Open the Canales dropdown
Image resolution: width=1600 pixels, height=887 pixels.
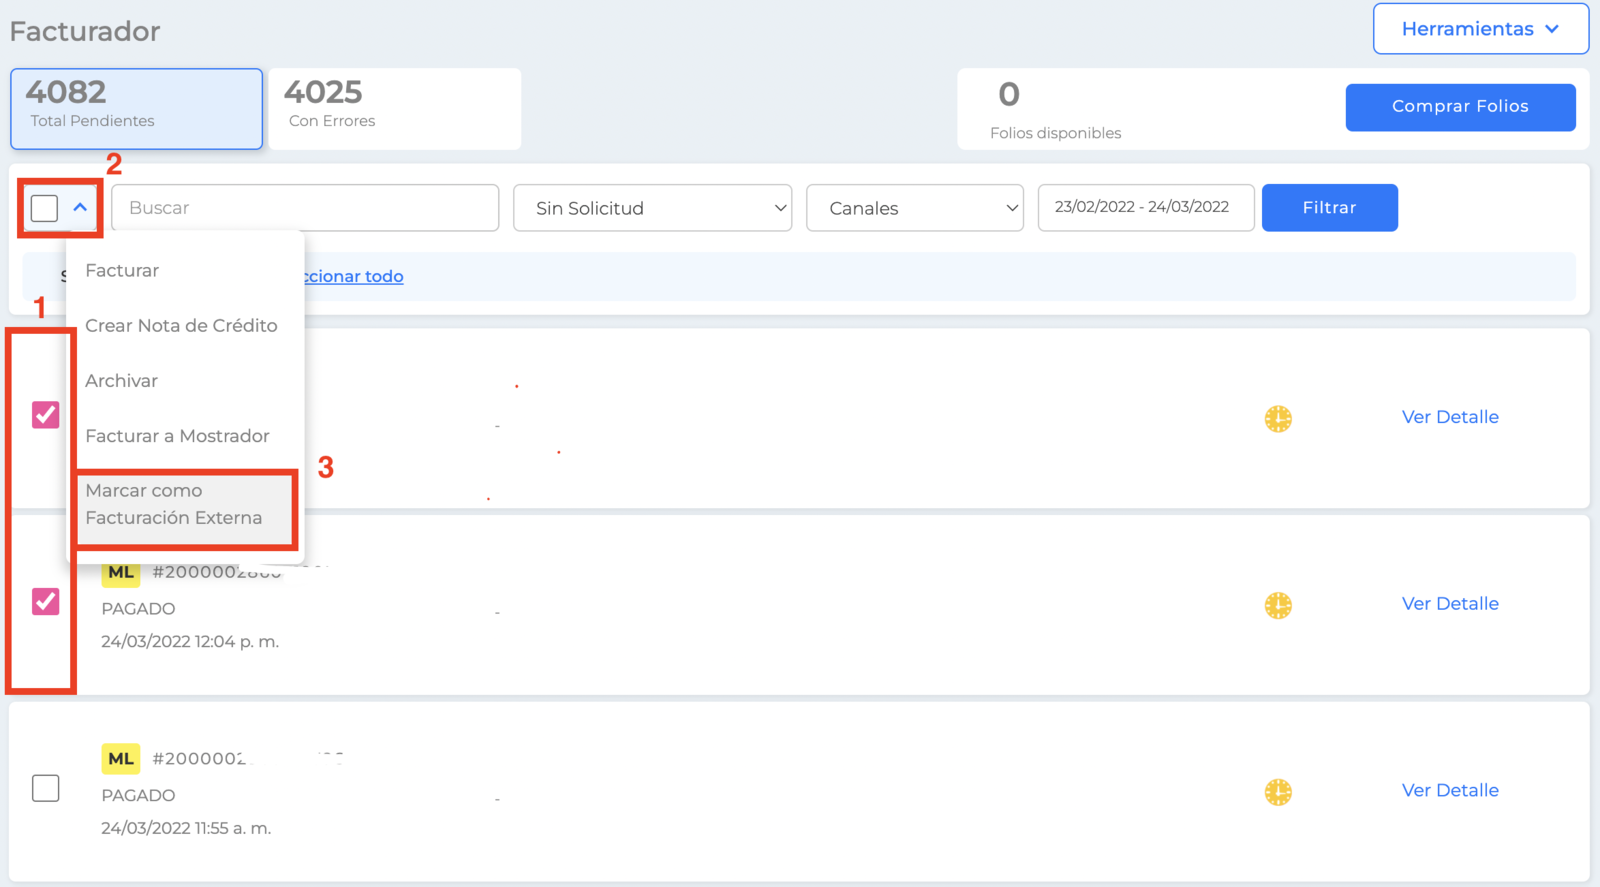click(915, 208)
